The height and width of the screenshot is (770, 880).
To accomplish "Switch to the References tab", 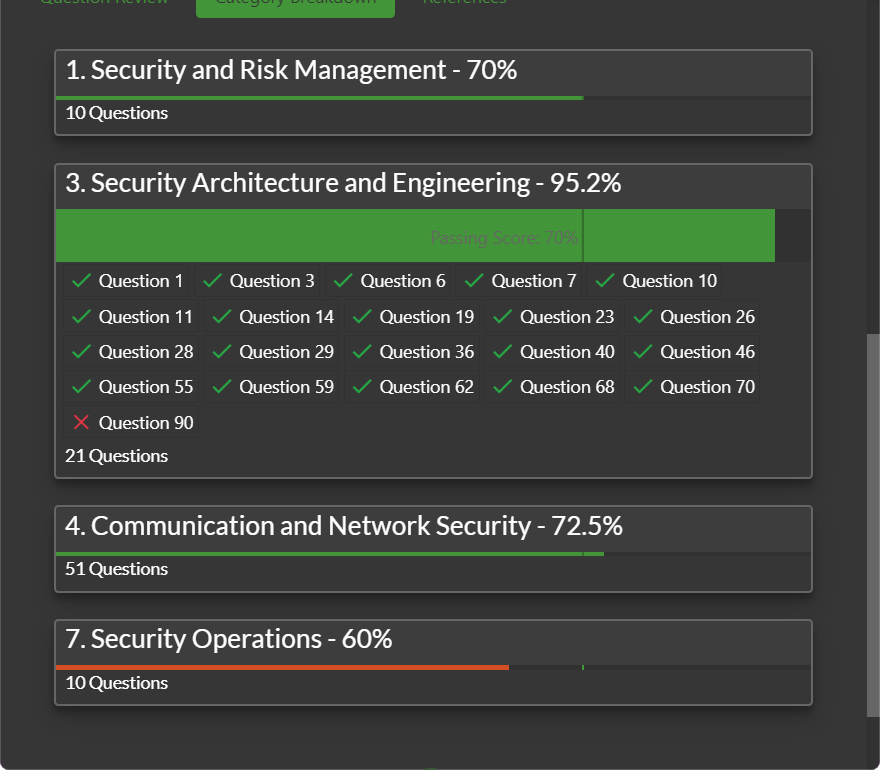I will 464,3.
